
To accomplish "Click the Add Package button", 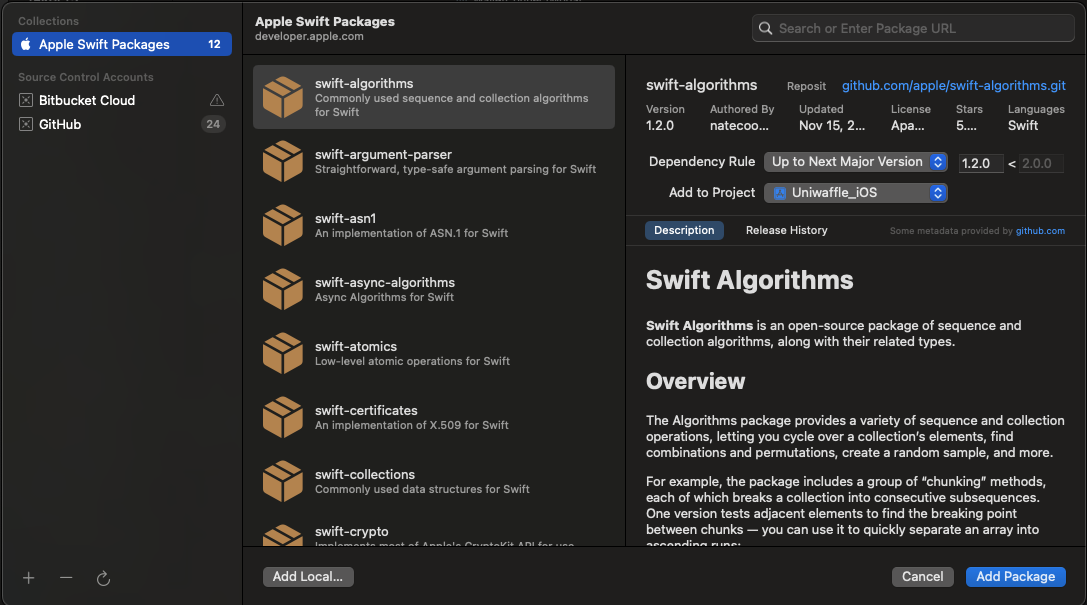I will pyautogui.click(x=1016, y=577).
